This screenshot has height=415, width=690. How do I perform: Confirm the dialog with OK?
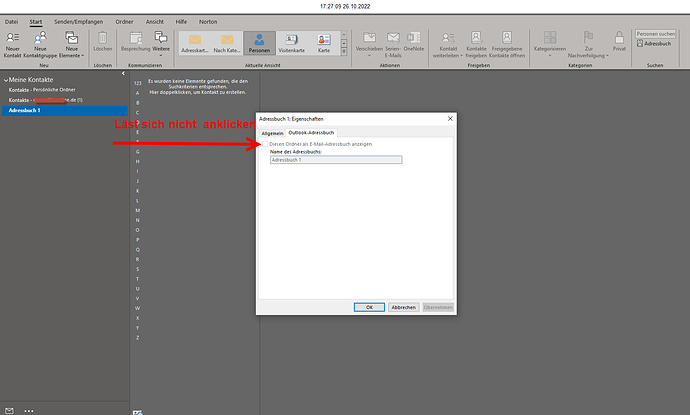tap(369, 307)
